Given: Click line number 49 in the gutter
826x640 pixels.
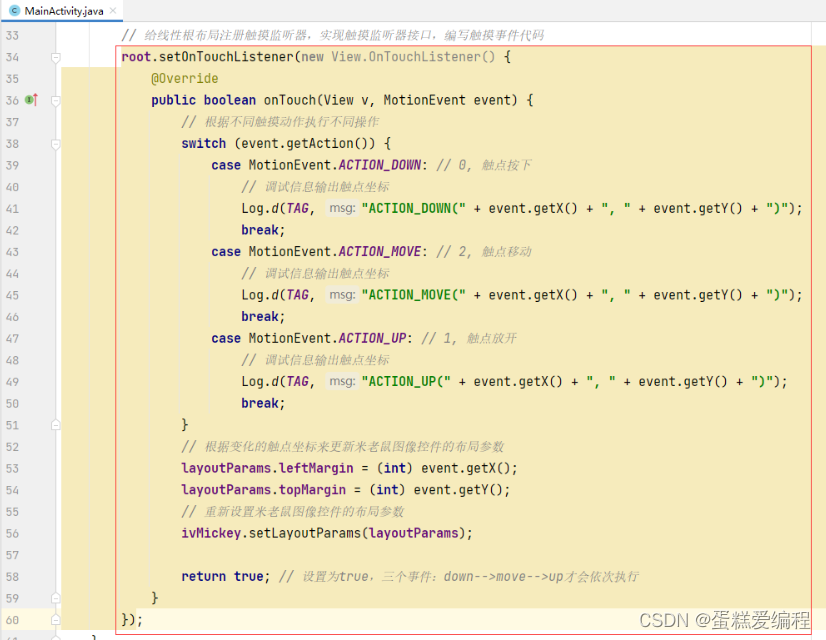Looking at the screenshot, I should pos(12,382).
